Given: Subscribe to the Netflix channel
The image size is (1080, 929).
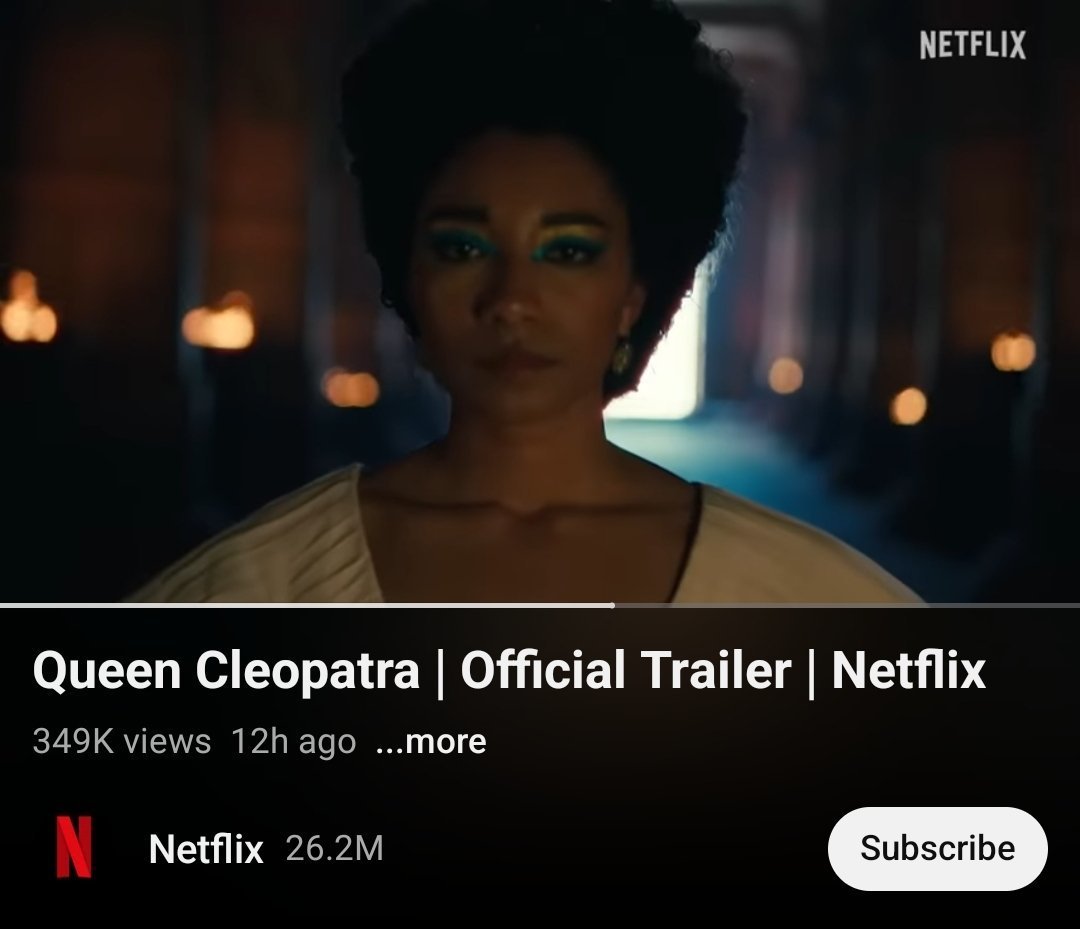Looking at the screenshot, I should coord(937,848).
